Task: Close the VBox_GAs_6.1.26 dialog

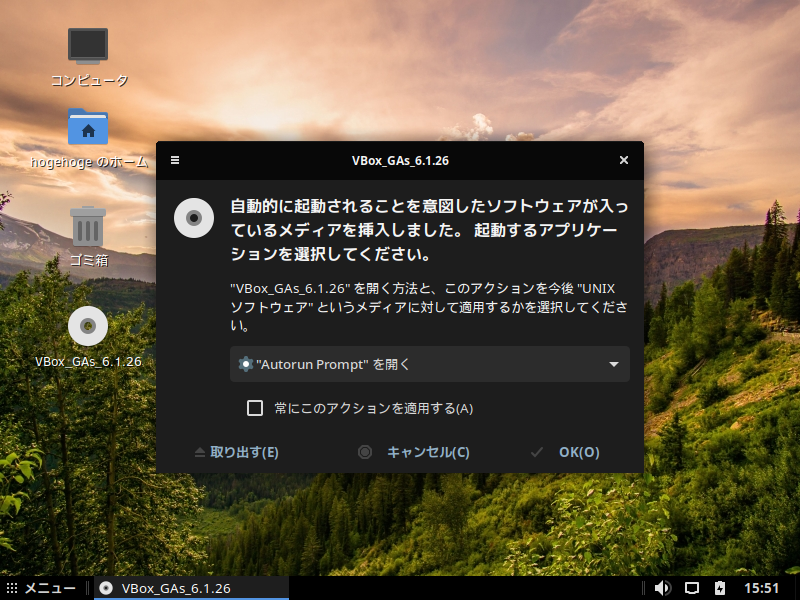Action: [623, 160]
